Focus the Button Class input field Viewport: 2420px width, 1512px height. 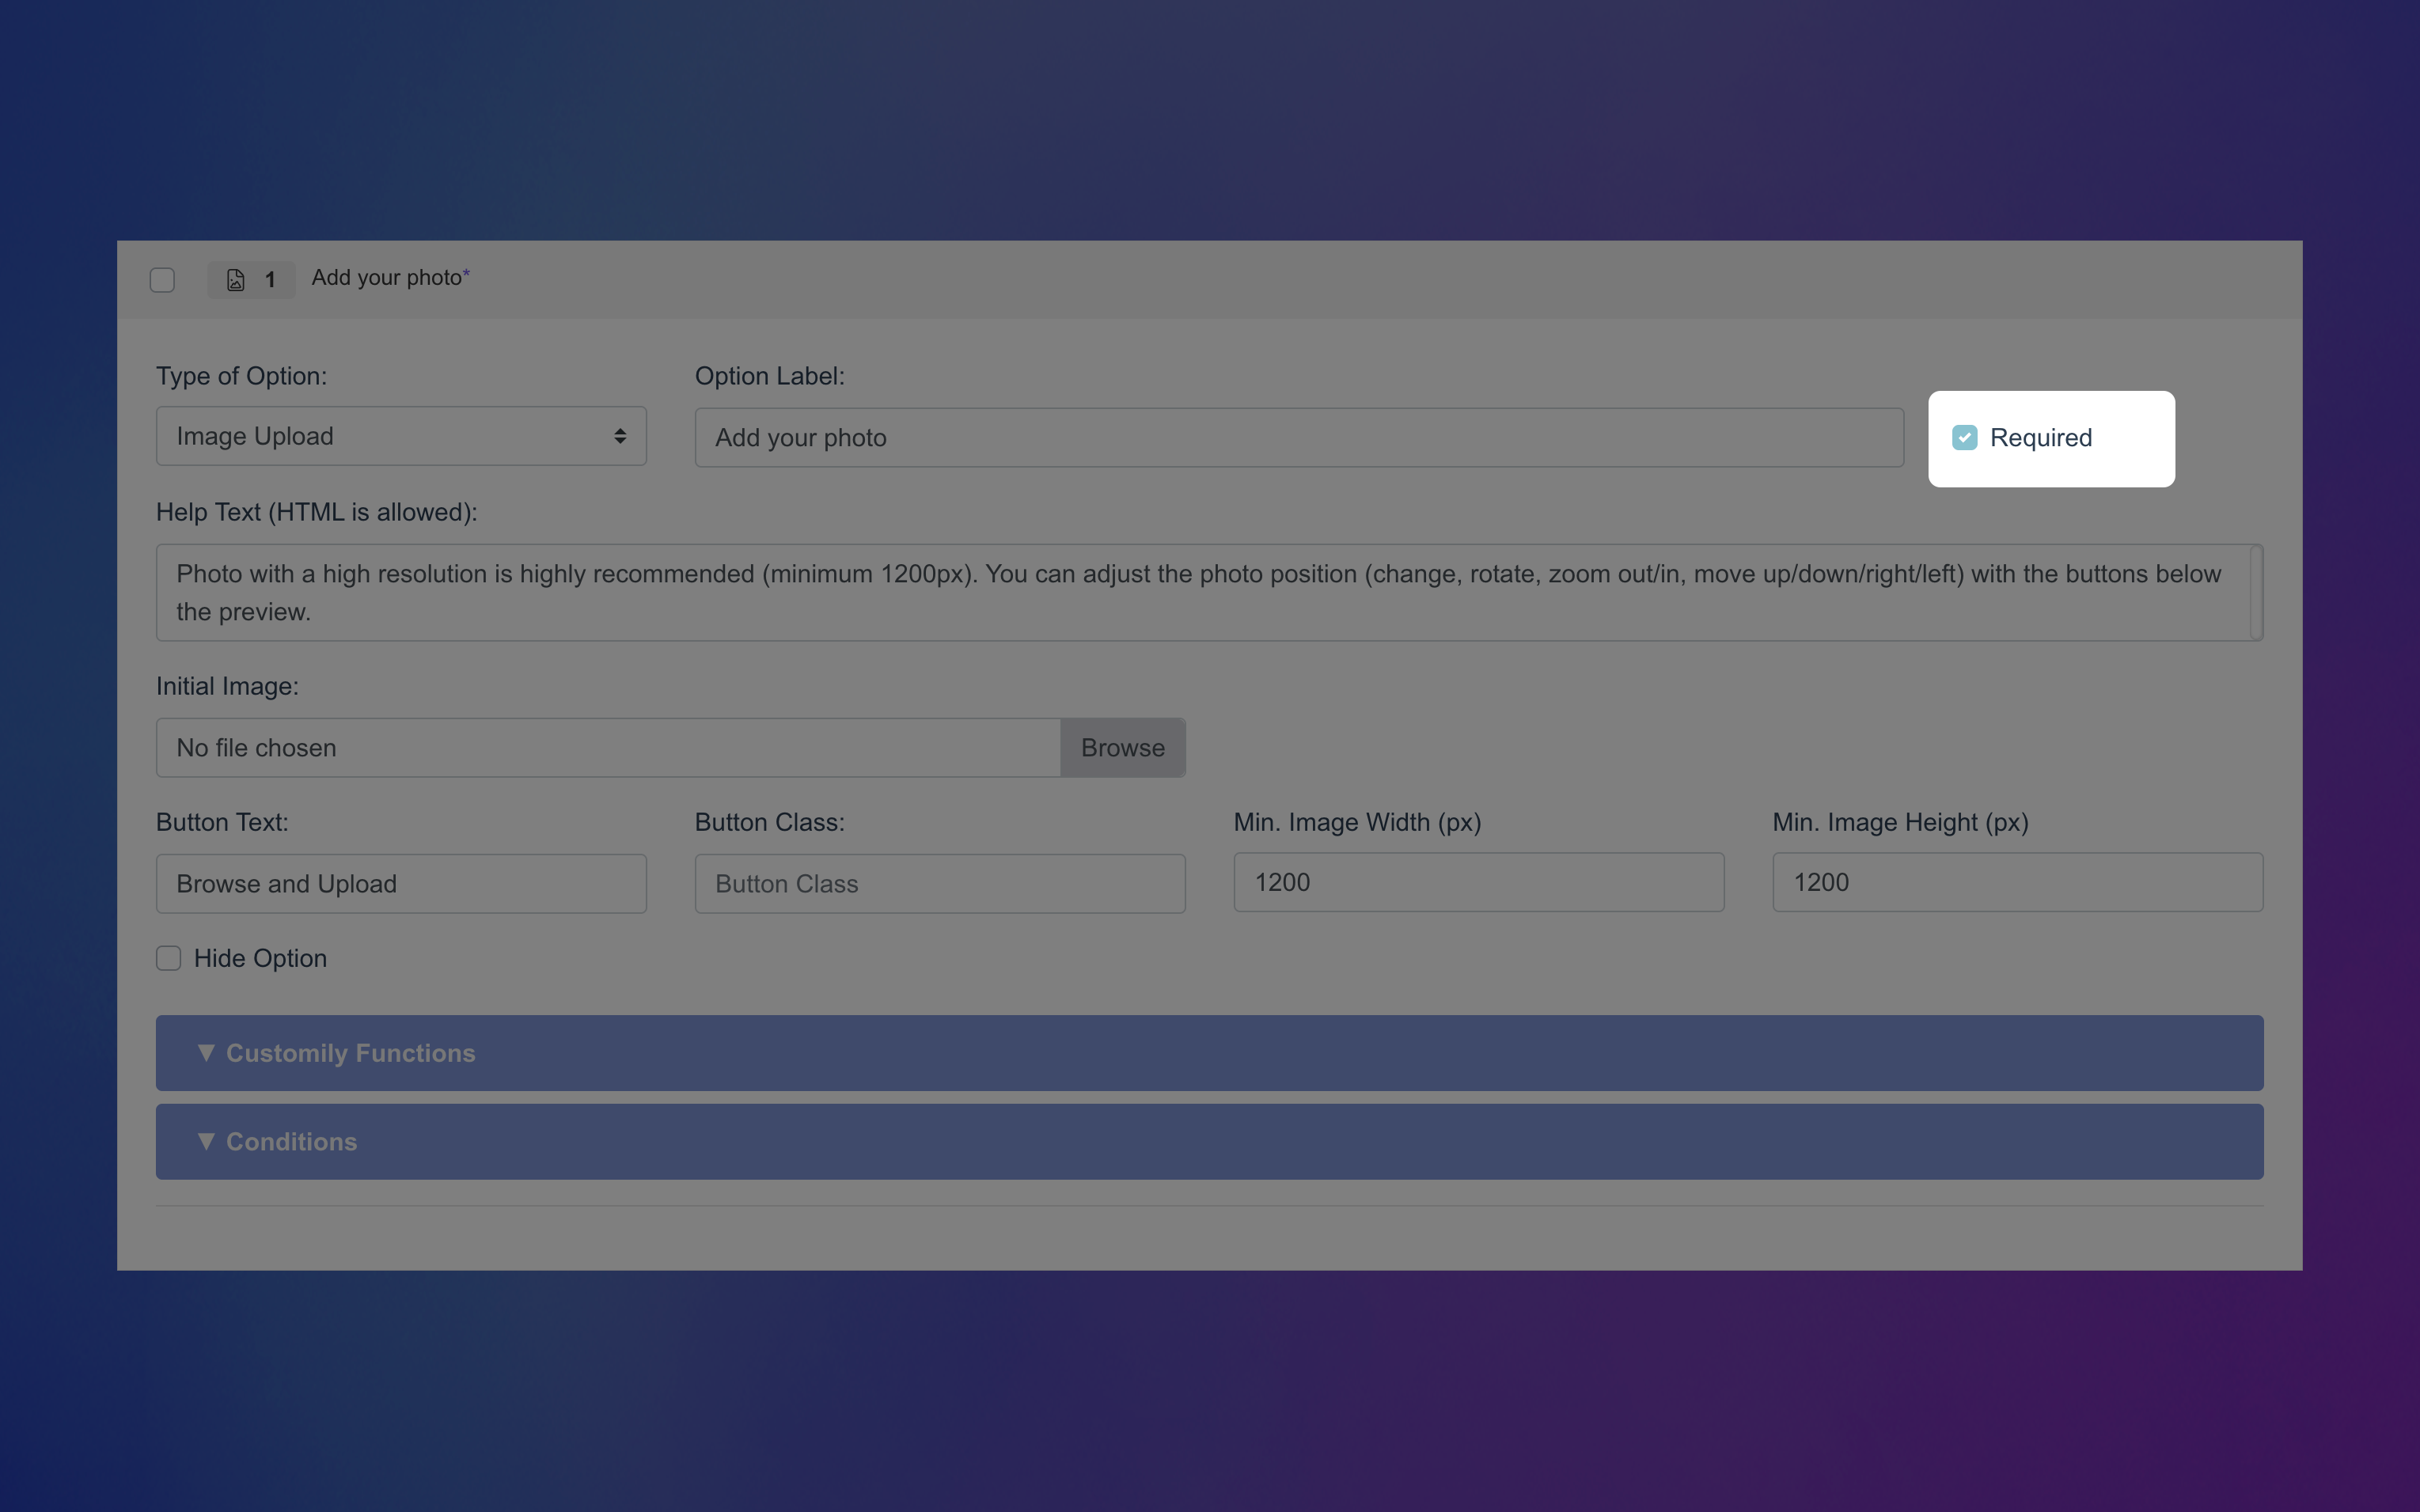[939, 884]
